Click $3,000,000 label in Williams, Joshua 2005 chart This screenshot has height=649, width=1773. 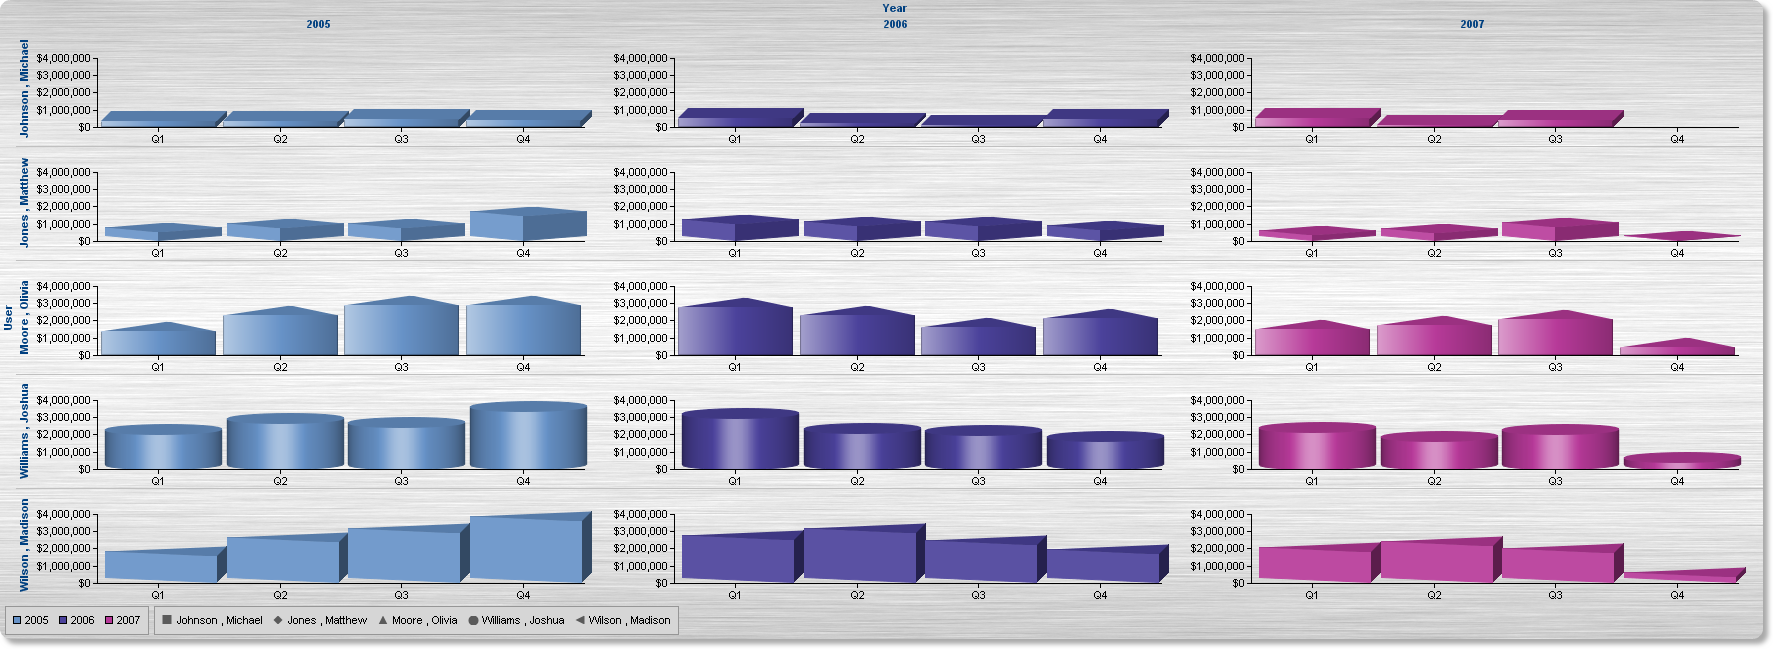(64, 417)
